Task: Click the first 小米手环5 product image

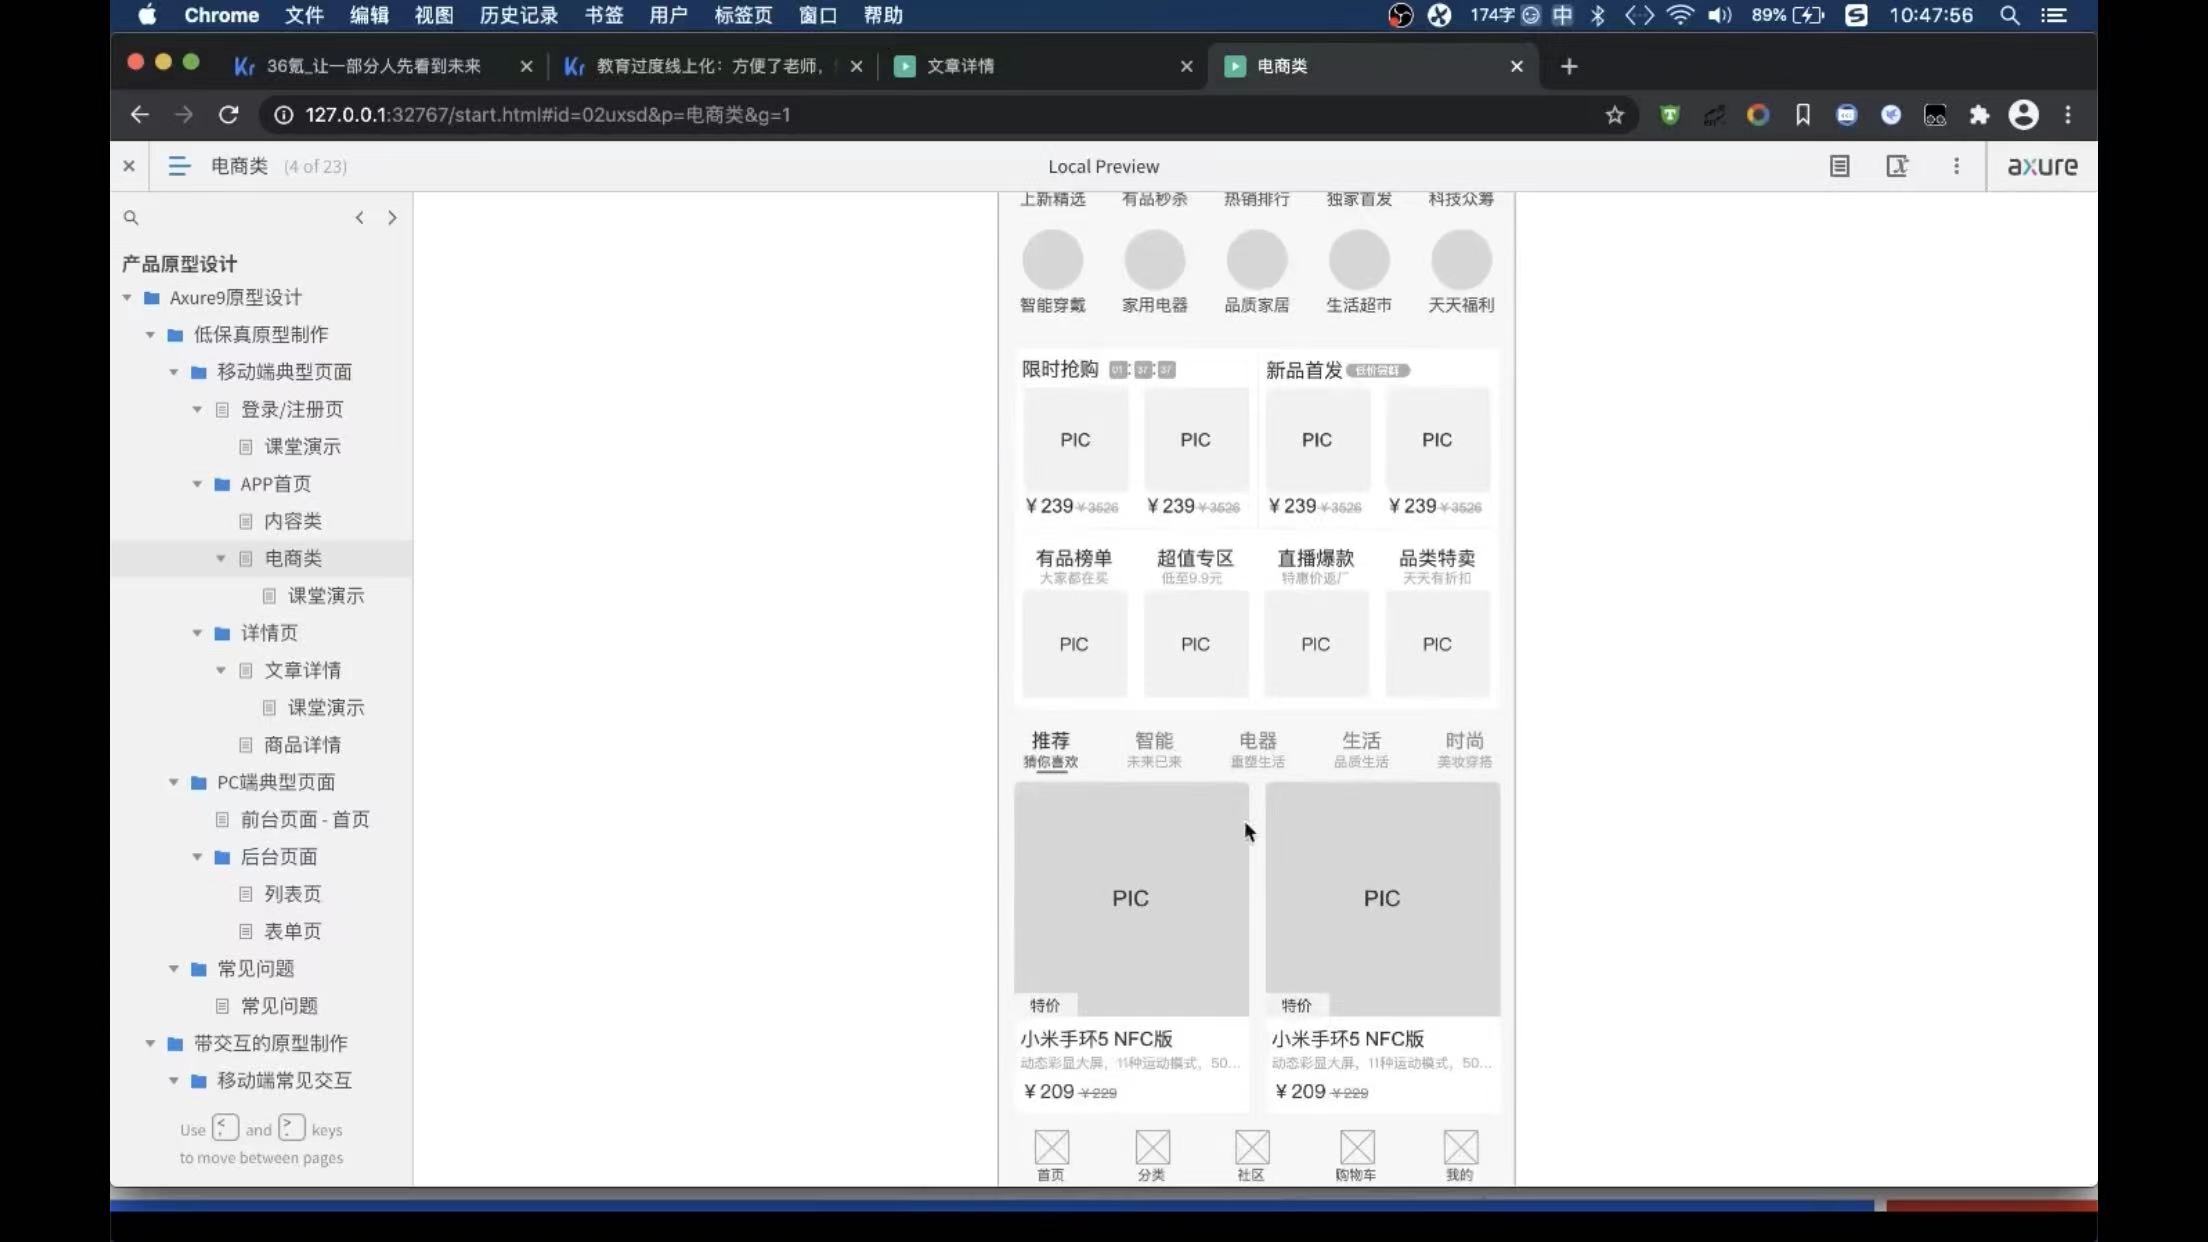Action: coord(1131,898)
